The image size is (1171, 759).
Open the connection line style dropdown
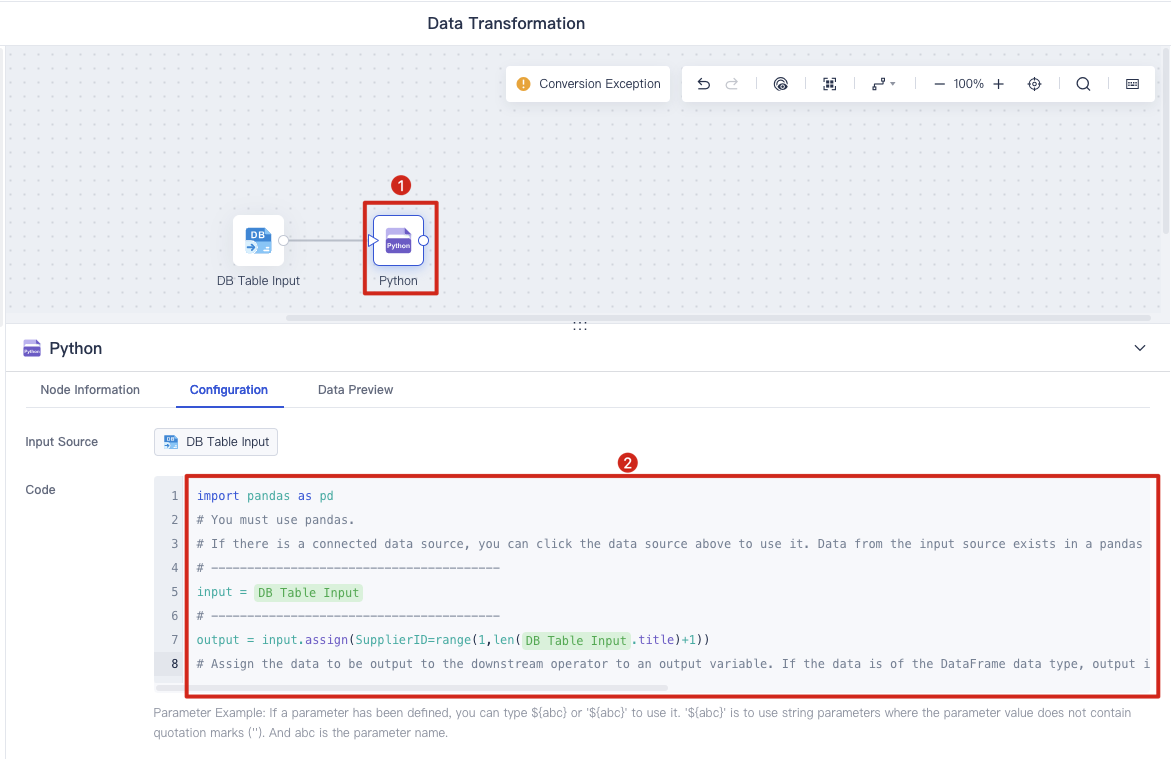click(883, 84)
